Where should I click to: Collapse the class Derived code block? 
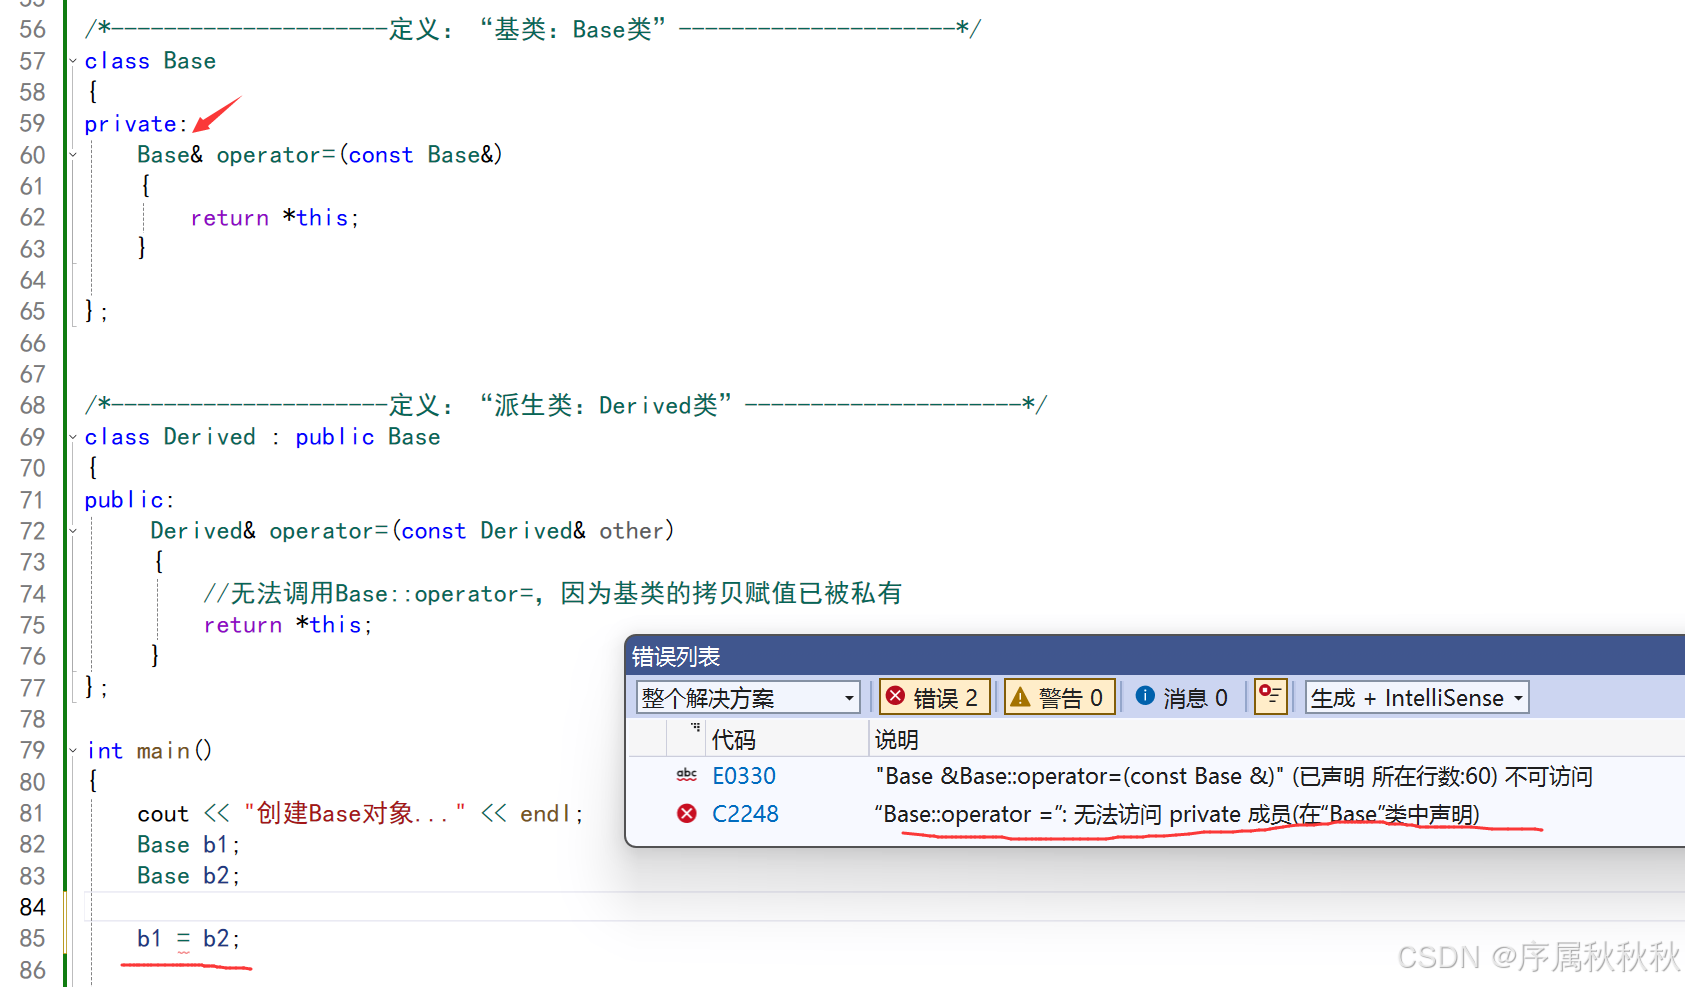click(71, 437)
